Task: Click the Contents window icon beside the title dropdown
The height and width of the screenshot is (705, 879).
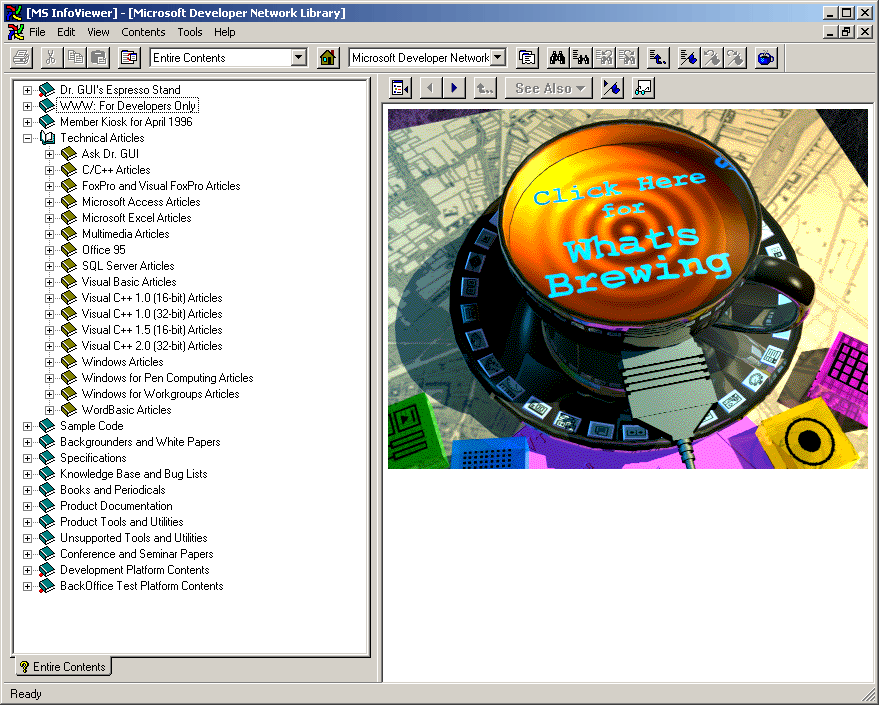Action: click(527, 58)
